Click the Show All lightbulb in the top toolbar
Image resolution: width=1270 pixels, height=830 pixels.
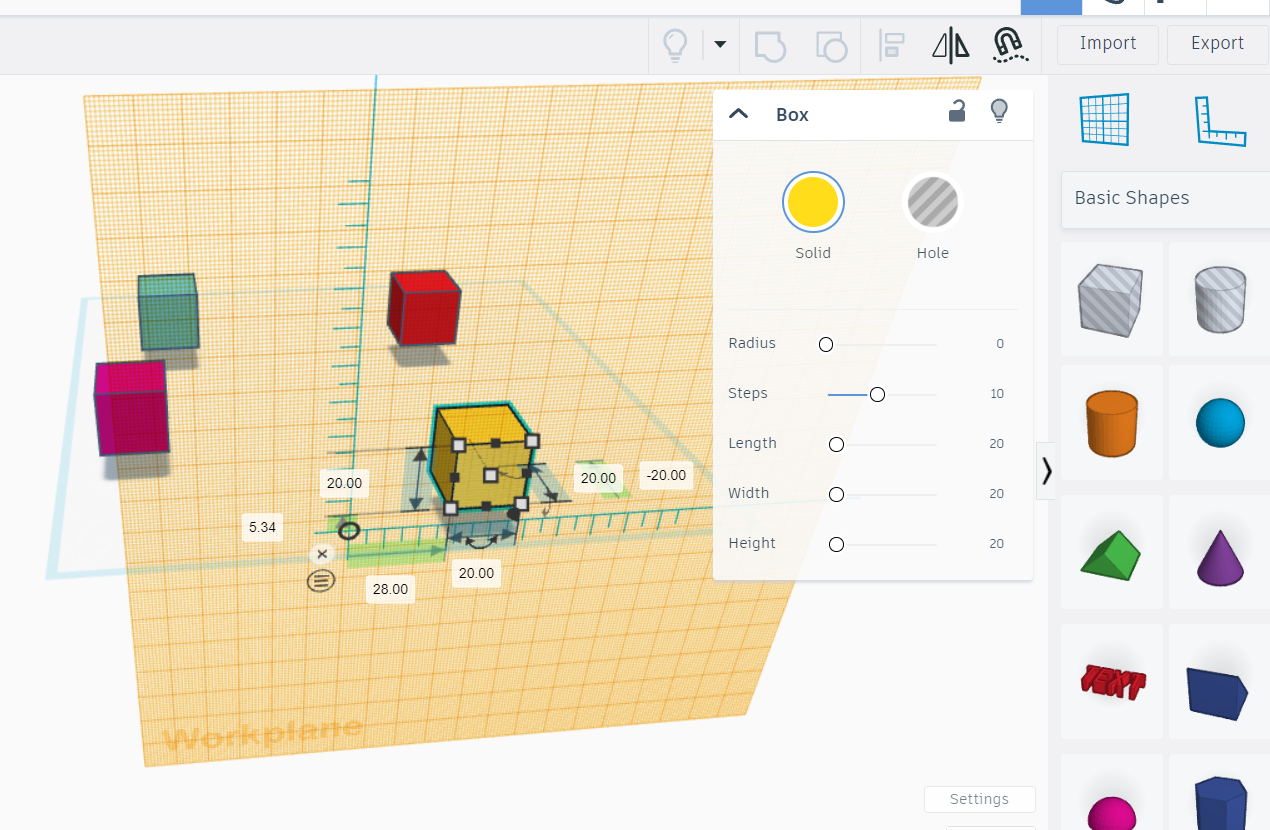click(x=676, y=45)
